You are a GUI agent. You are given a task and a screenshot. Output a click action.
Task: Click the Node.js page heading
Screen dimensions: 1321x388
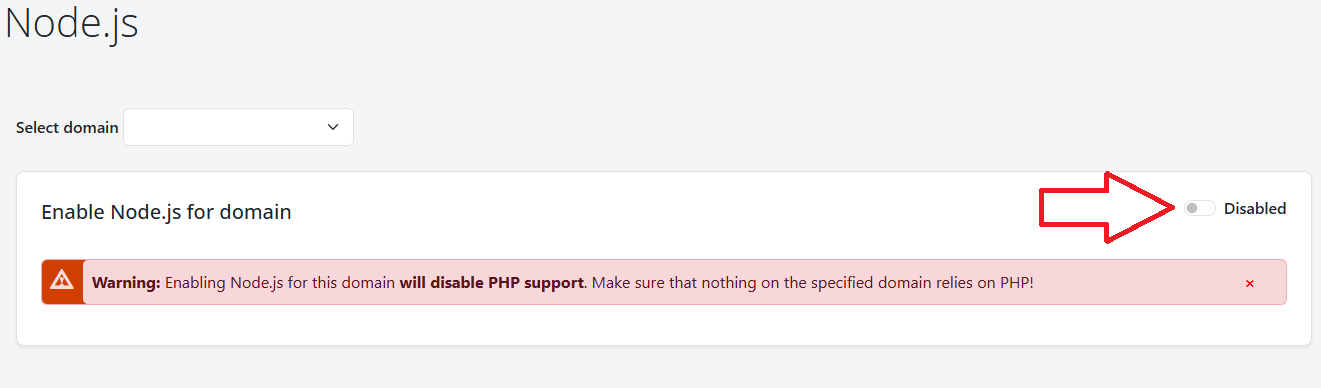coord(72,23)
